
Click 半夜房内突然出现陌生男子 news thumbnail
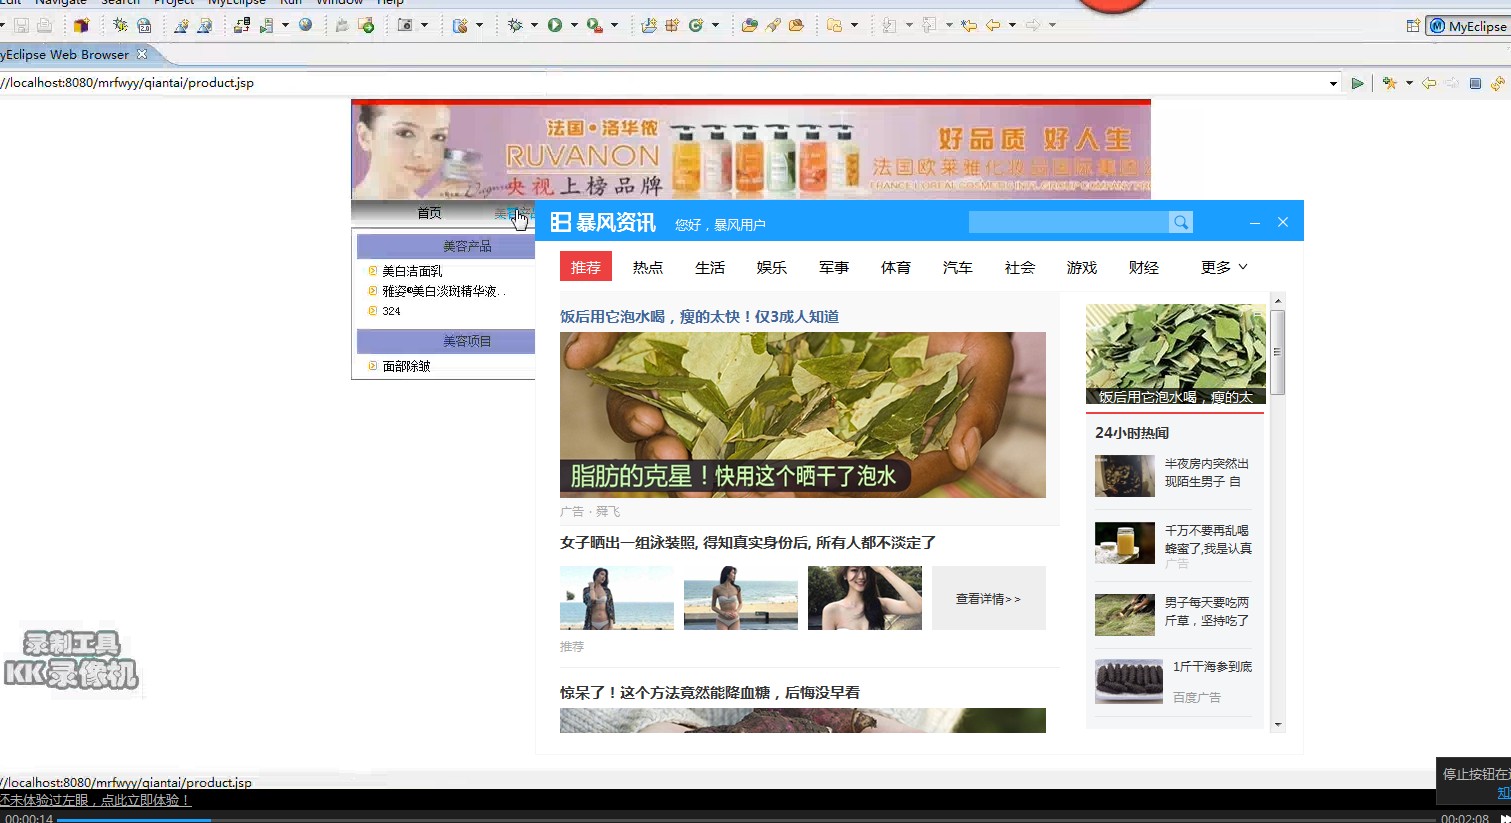coord(1125,476)
